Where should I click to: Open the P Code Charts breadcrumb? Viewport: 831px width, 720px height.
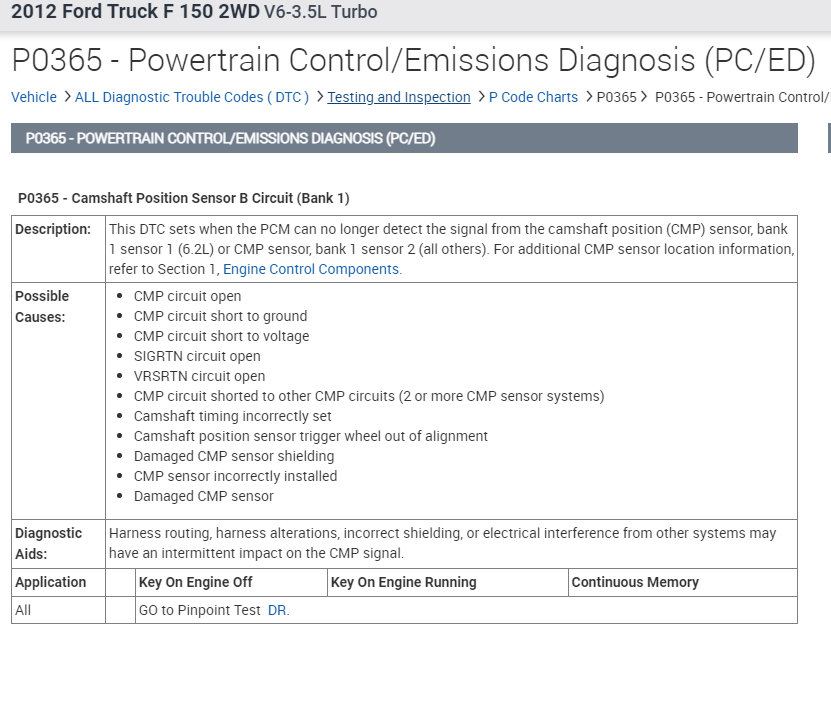tap(533, 97)
